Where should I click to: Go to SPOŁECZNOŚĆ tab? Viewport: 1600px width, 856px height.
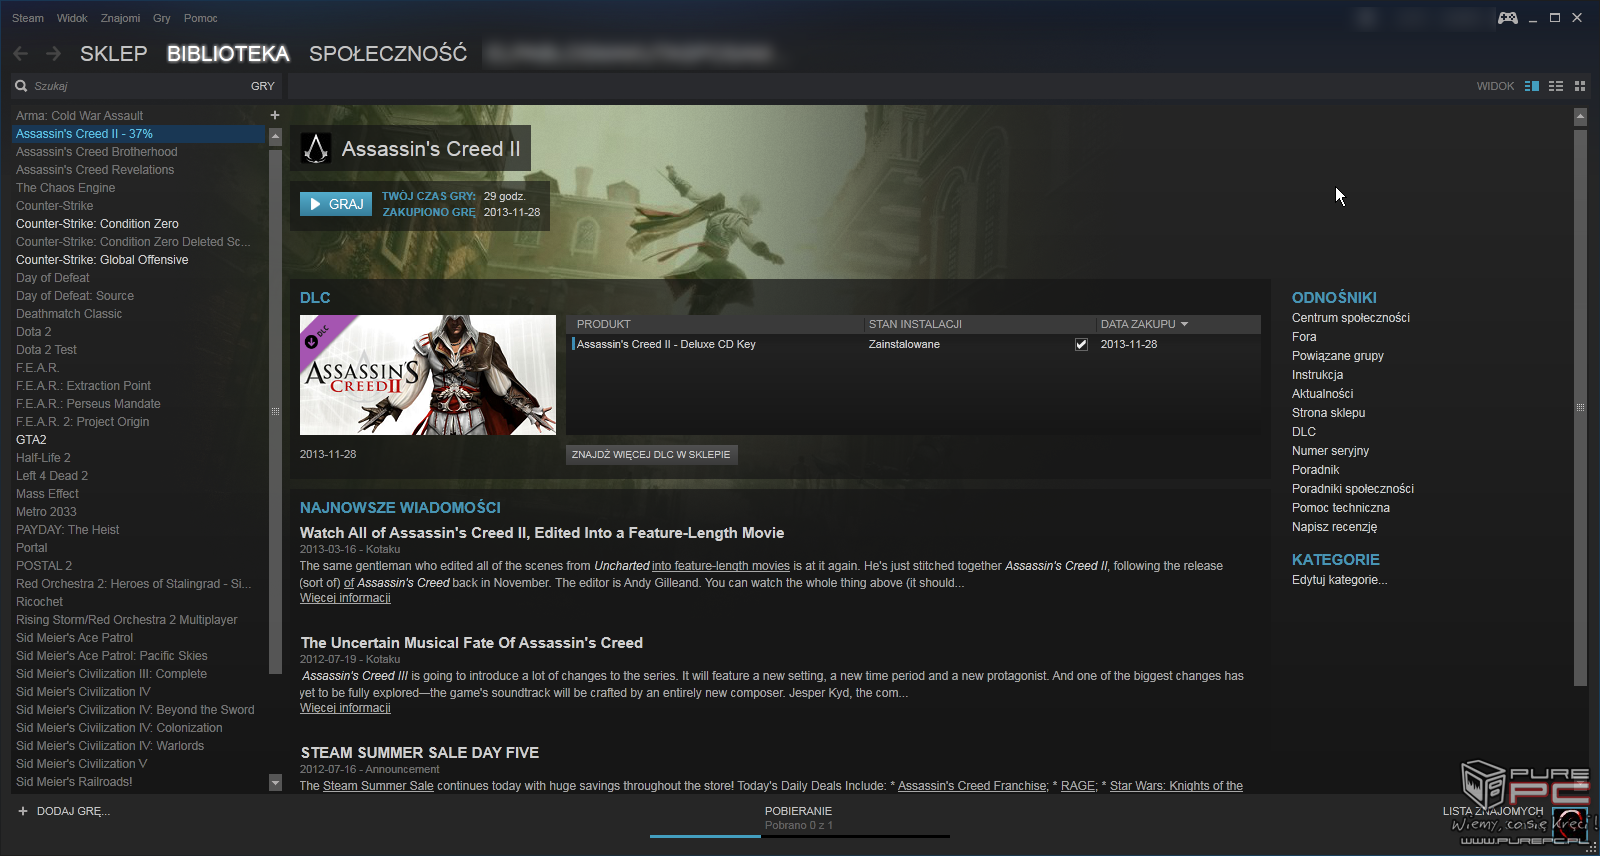(x=388, y=54)
